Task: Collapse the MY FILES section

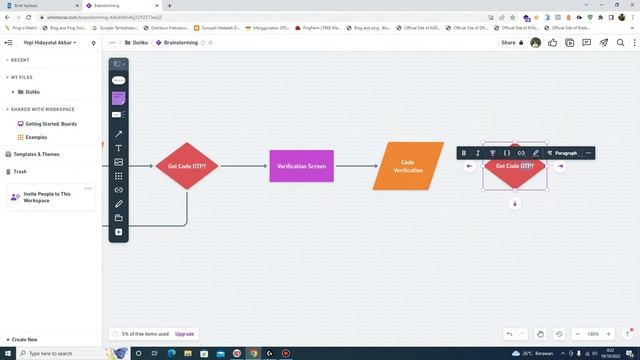Action: pos(19,77)
